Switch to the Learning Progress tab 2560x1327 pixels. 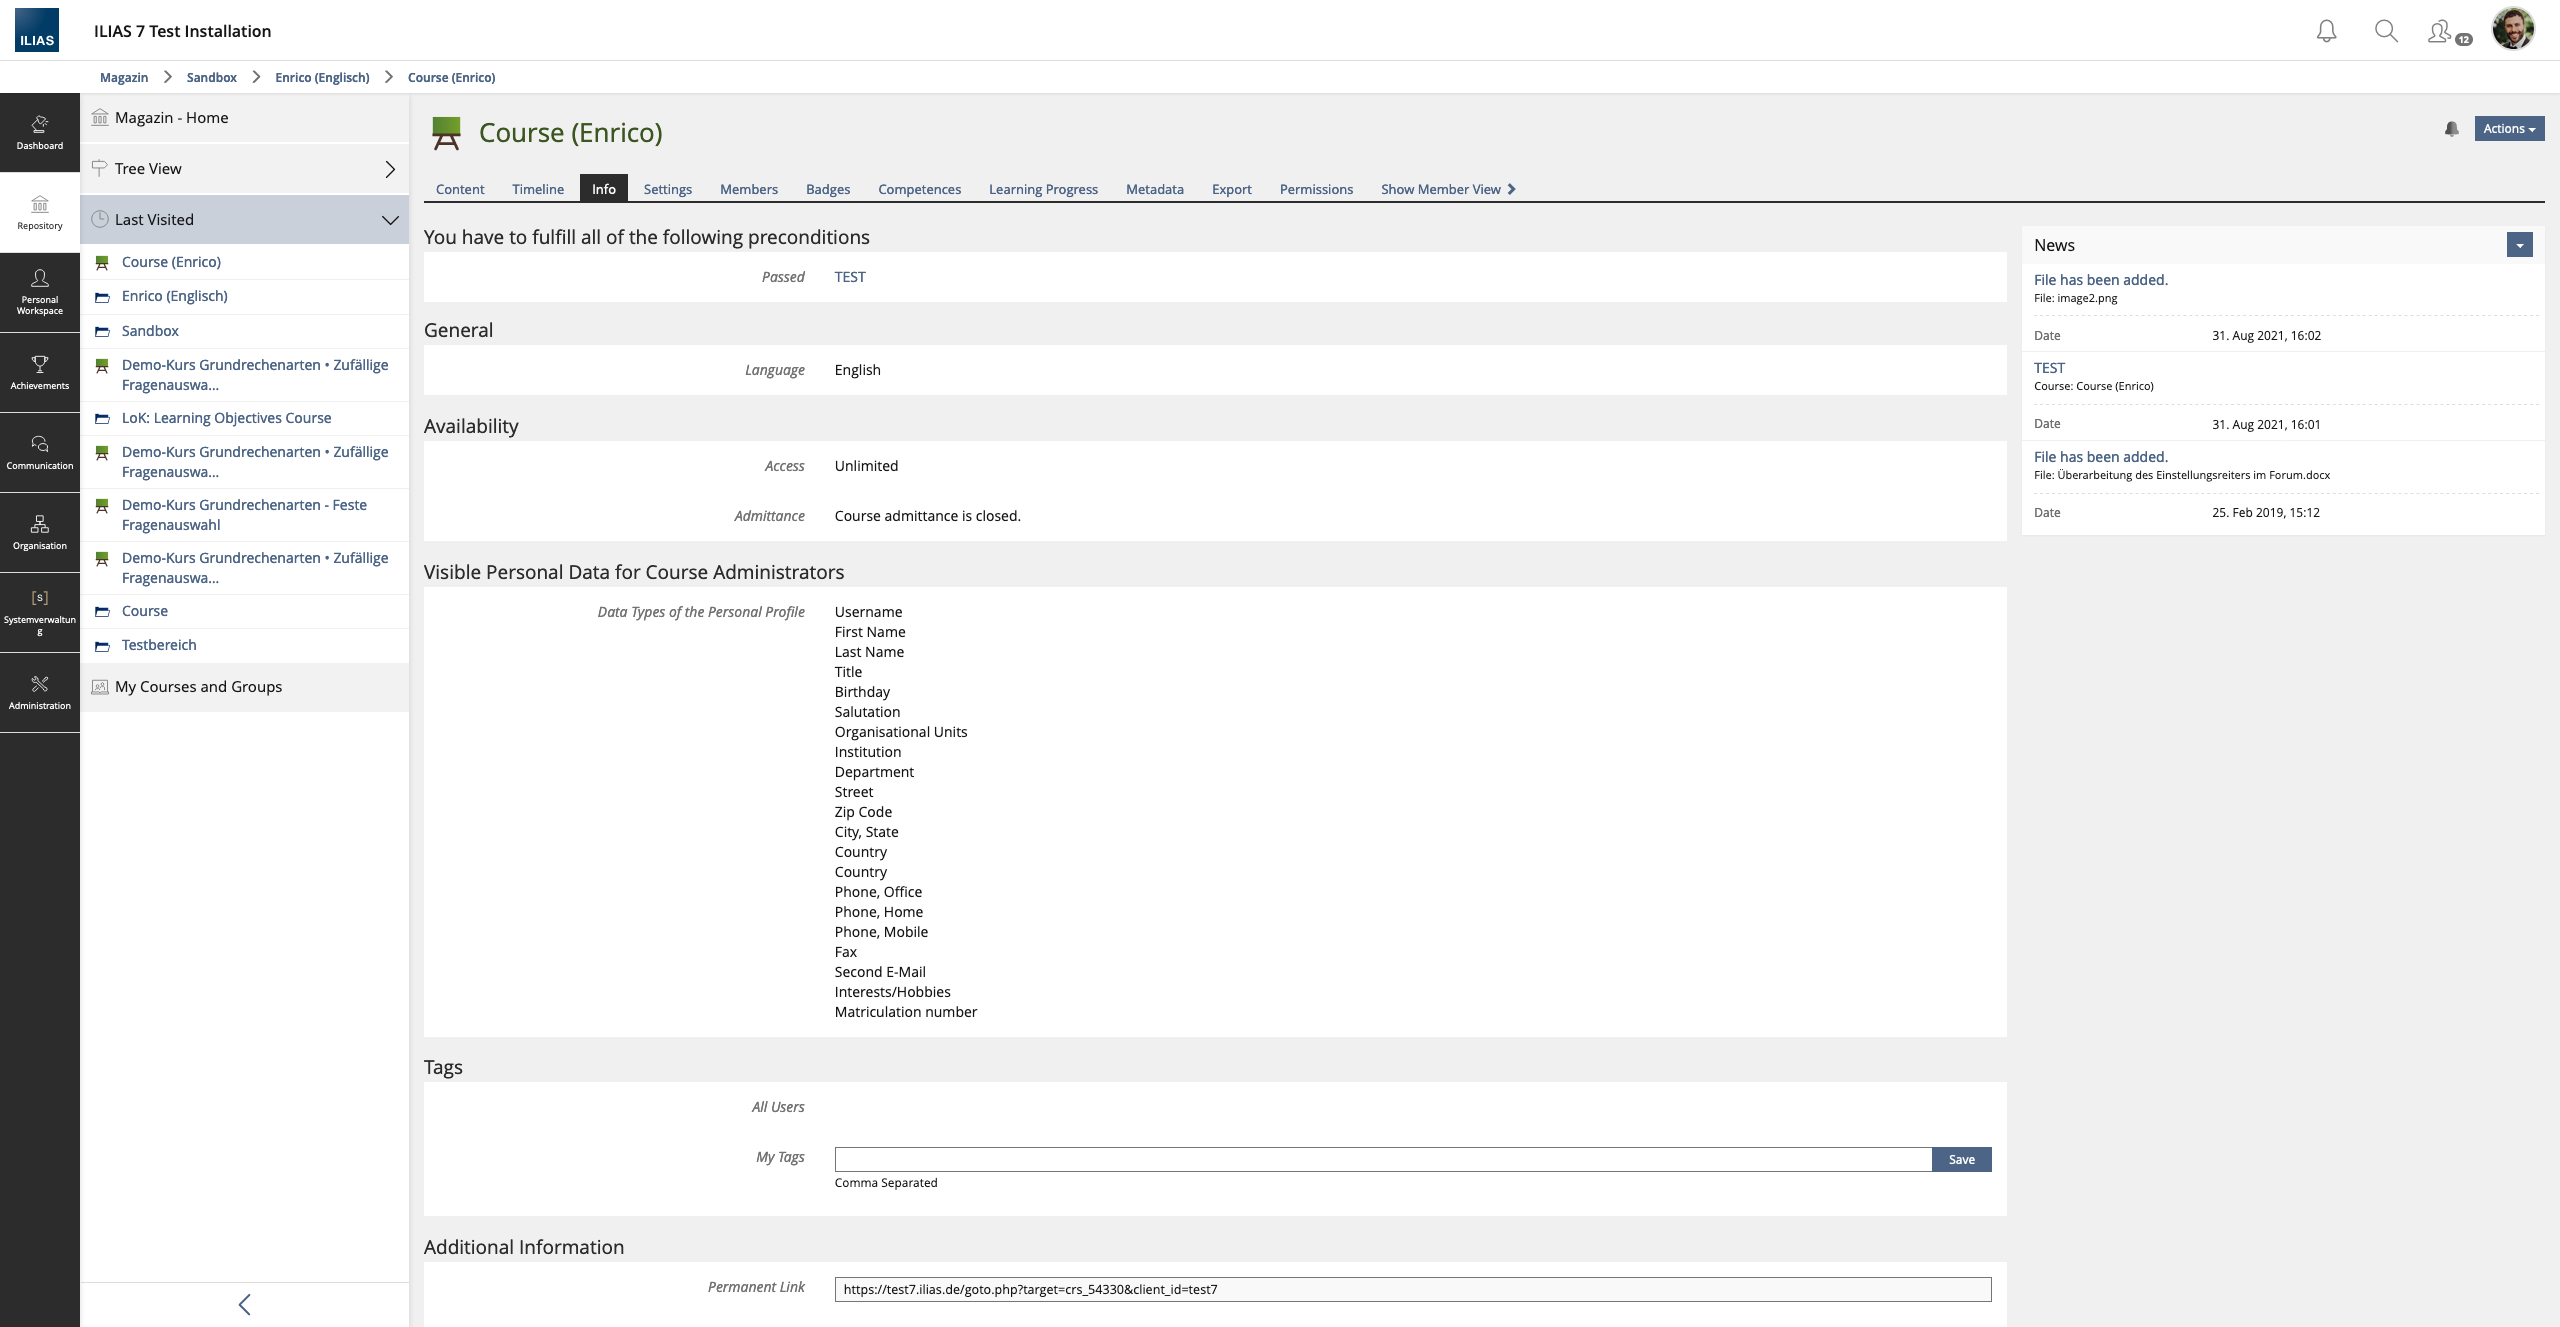point(1043,189)
